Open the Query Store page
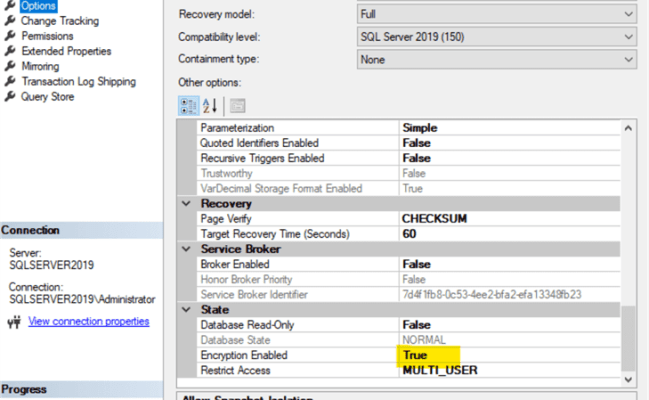This screenshot has width=649, height=400. (48, 96)
